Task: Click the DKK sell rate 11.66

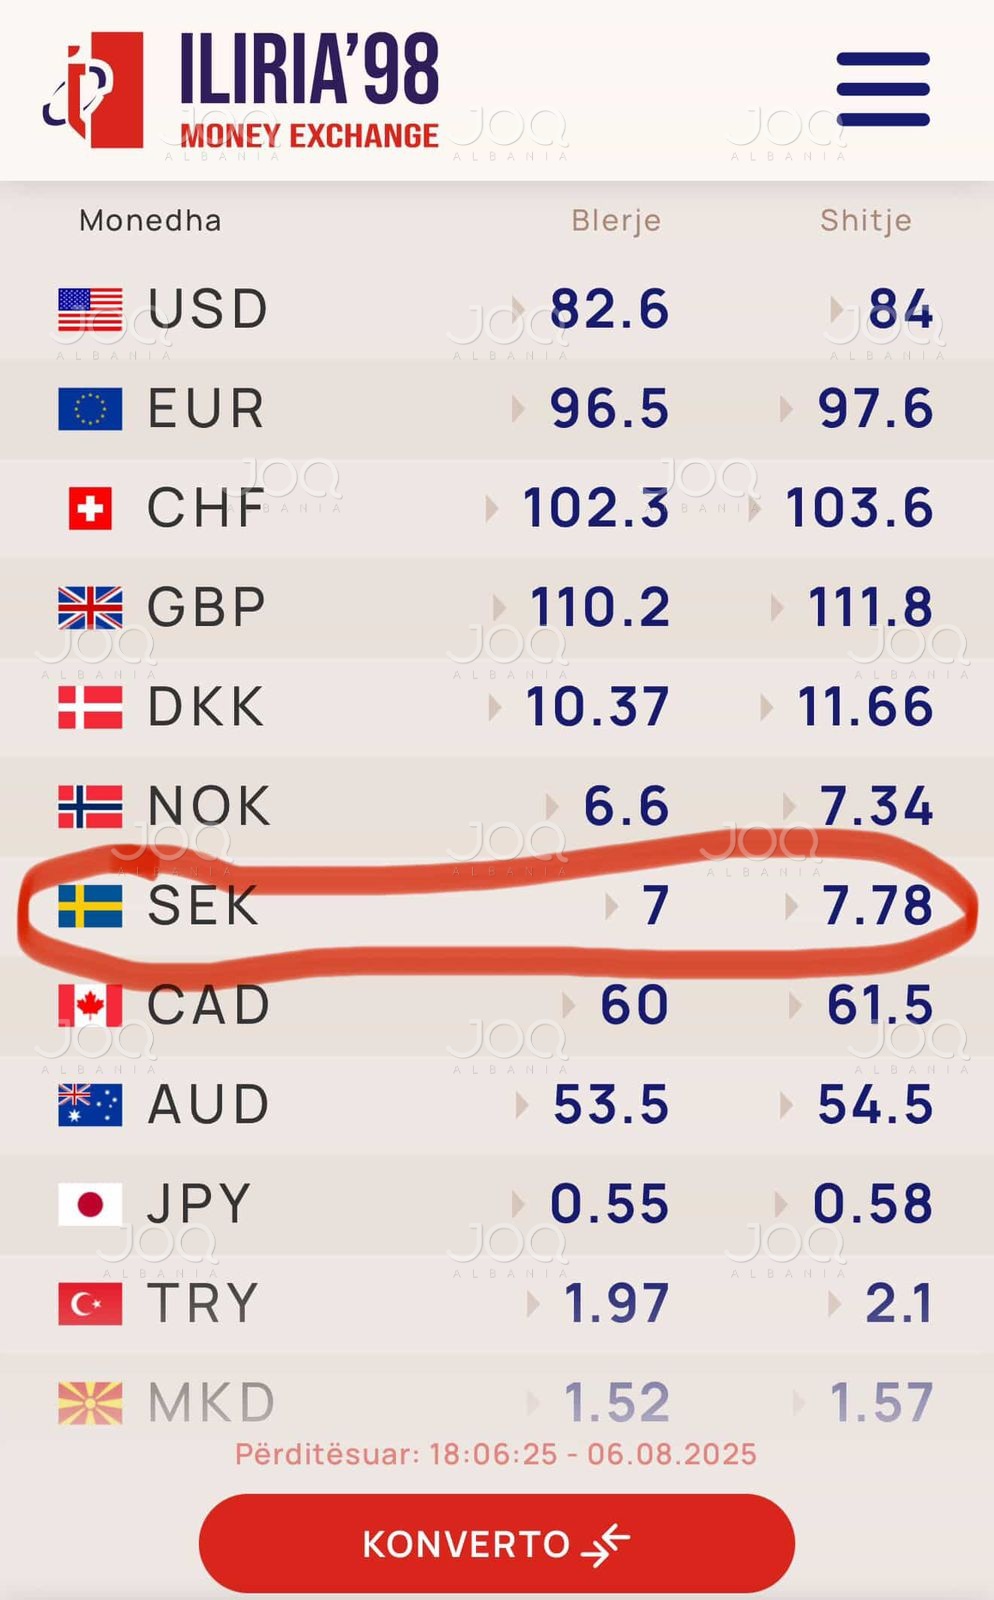Action: (x=865, y=707)
